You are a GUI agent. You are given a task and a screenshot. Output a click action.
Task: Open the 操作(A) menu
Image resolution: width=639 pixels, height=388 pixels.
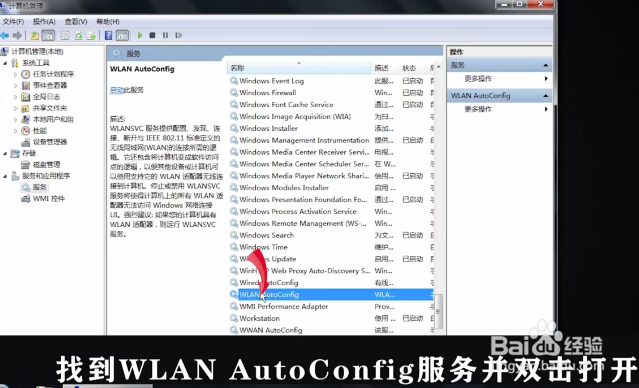tap(44, 22)
